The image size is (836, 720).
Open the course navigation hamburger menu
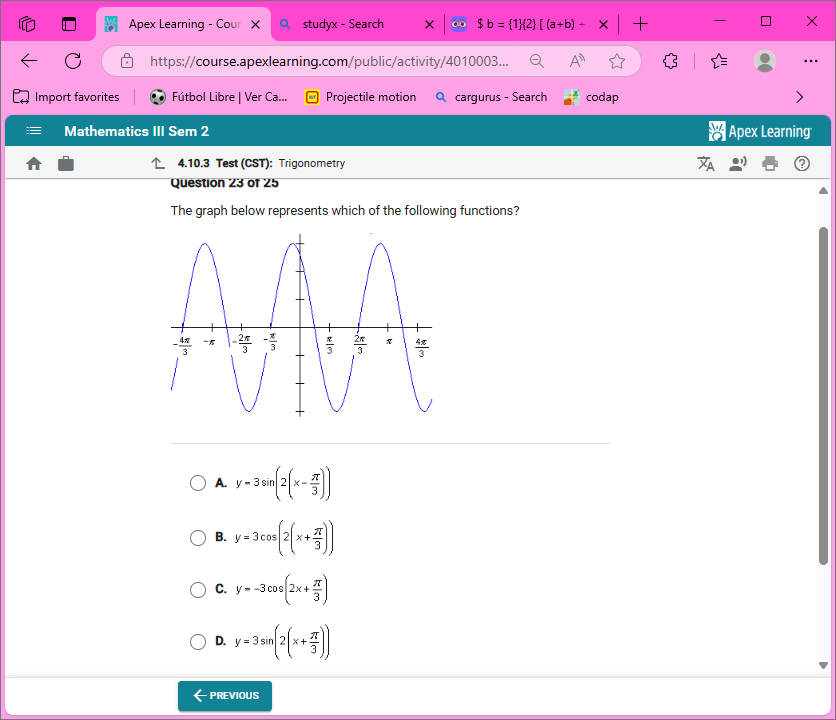coord(33,130)
